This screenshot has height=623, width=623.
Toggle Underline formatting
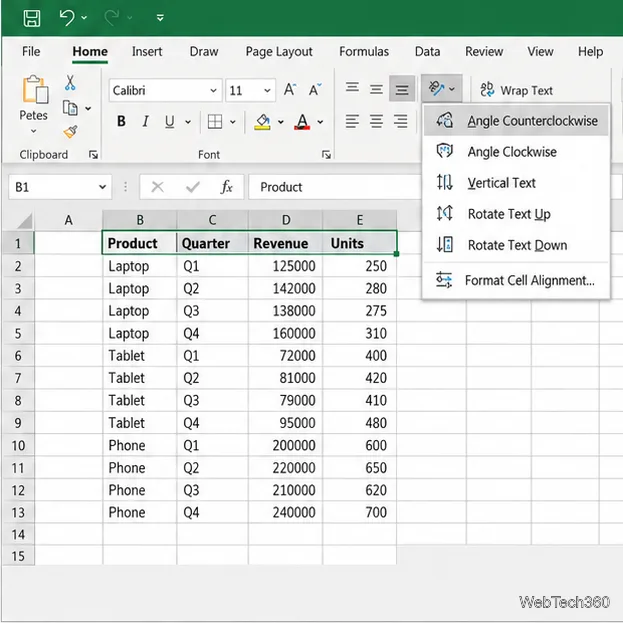[170, 122]
